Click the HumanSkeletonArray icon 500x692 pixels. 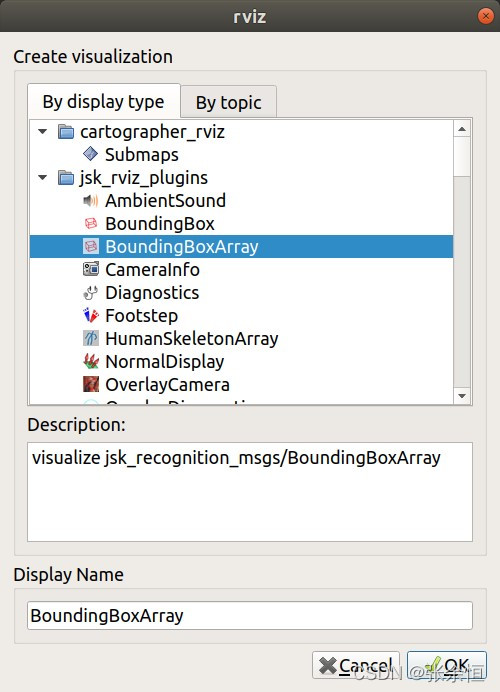tap(90, 338)
